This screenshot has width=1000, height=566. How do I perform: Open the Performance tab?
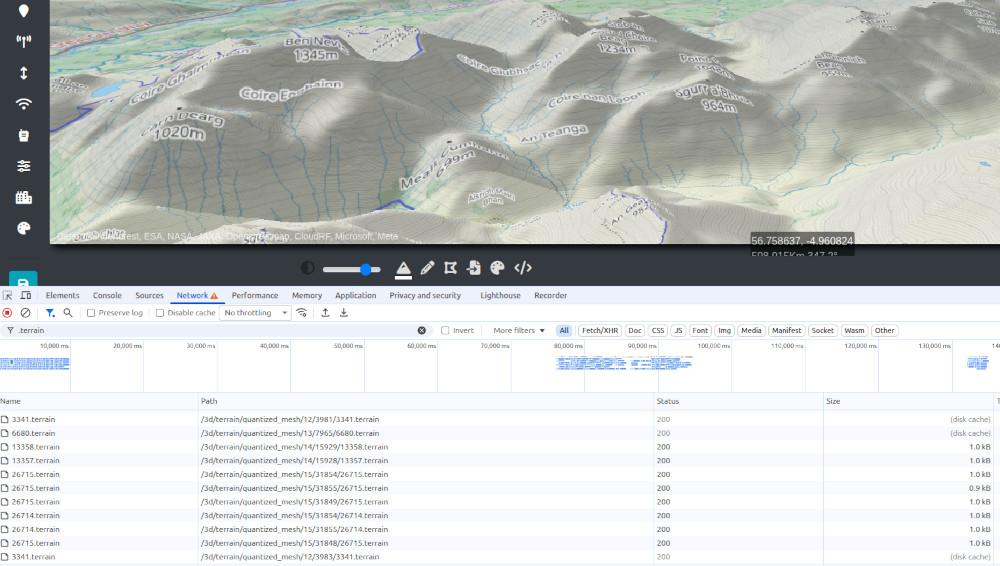255,296
